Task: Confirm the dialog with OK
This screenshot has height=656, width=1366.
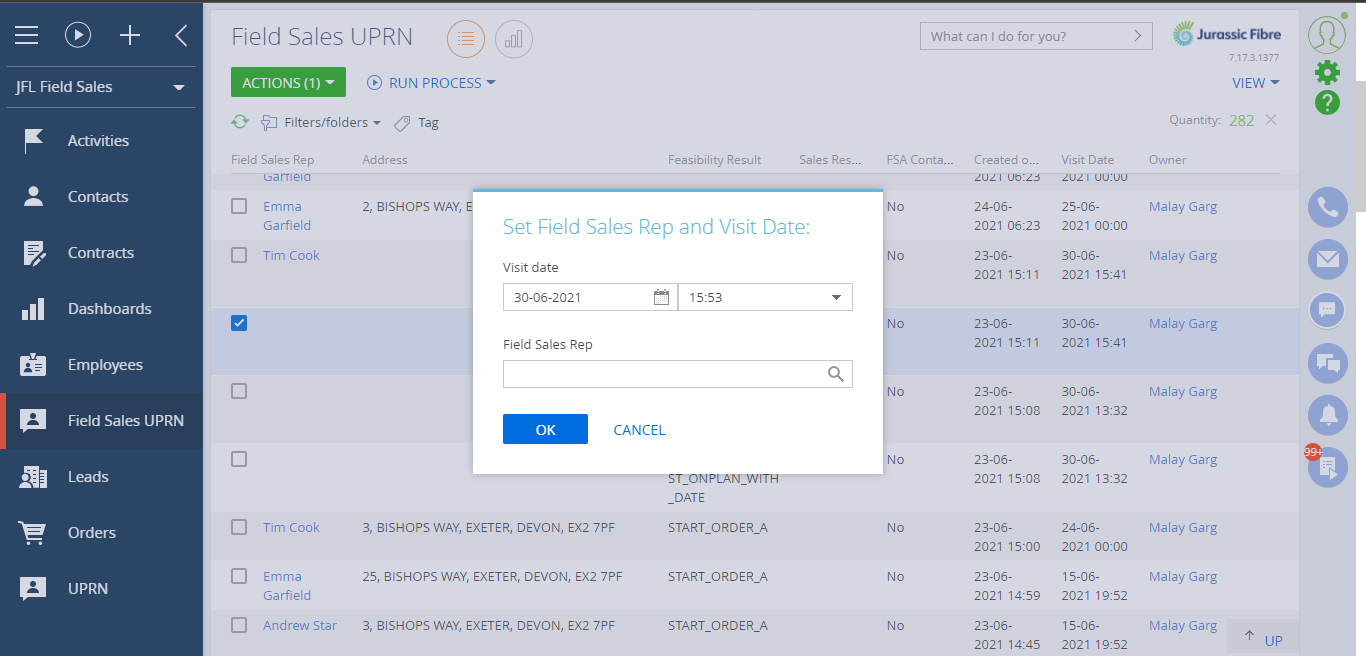Action: 545,429
